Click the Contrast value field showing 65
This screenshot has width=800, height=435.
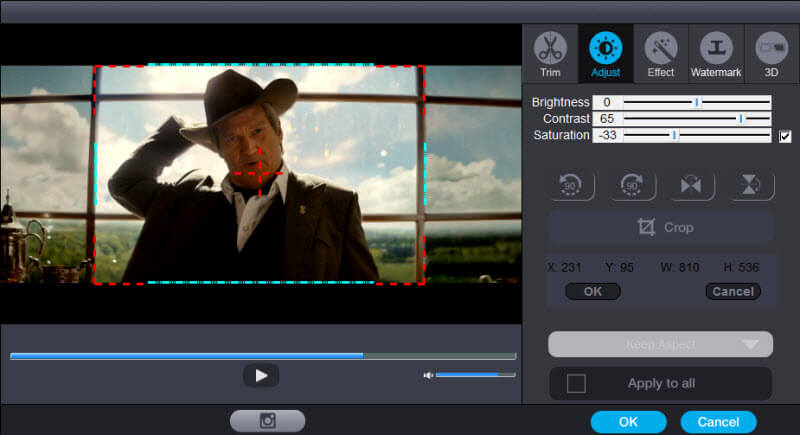coord(607,119)
